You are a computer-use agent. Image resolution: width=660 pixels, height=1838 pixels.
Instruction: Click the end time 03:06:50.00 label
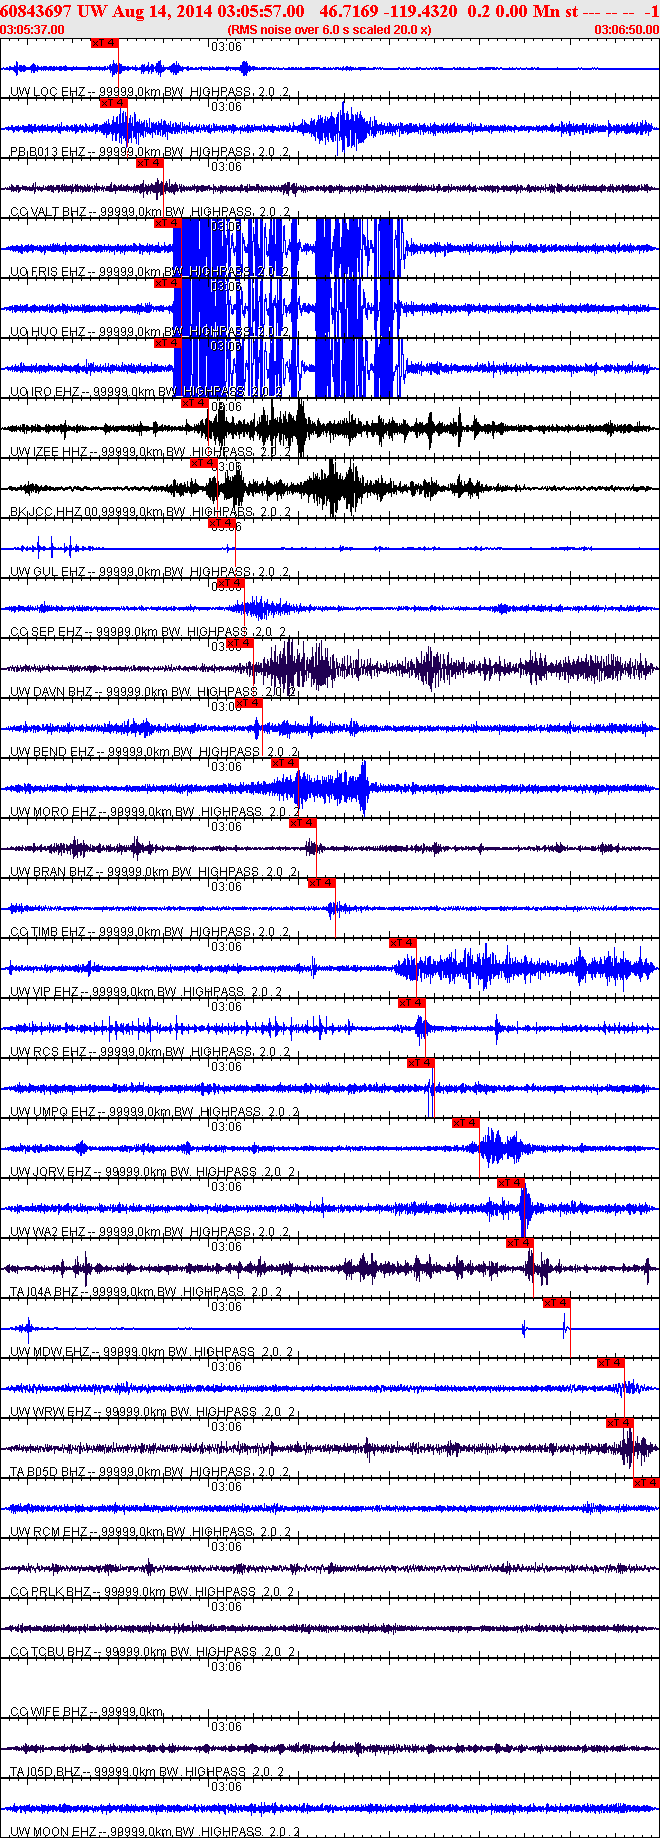pyautogui.click(x=627, y=30)
